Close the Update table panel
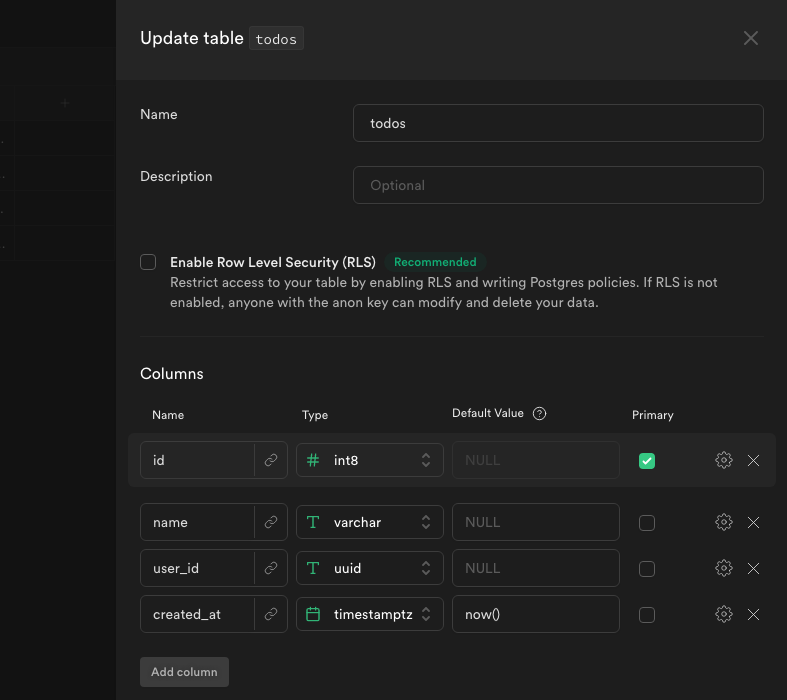The width and height of the screenshot is (787, 700). click(751, 38)
